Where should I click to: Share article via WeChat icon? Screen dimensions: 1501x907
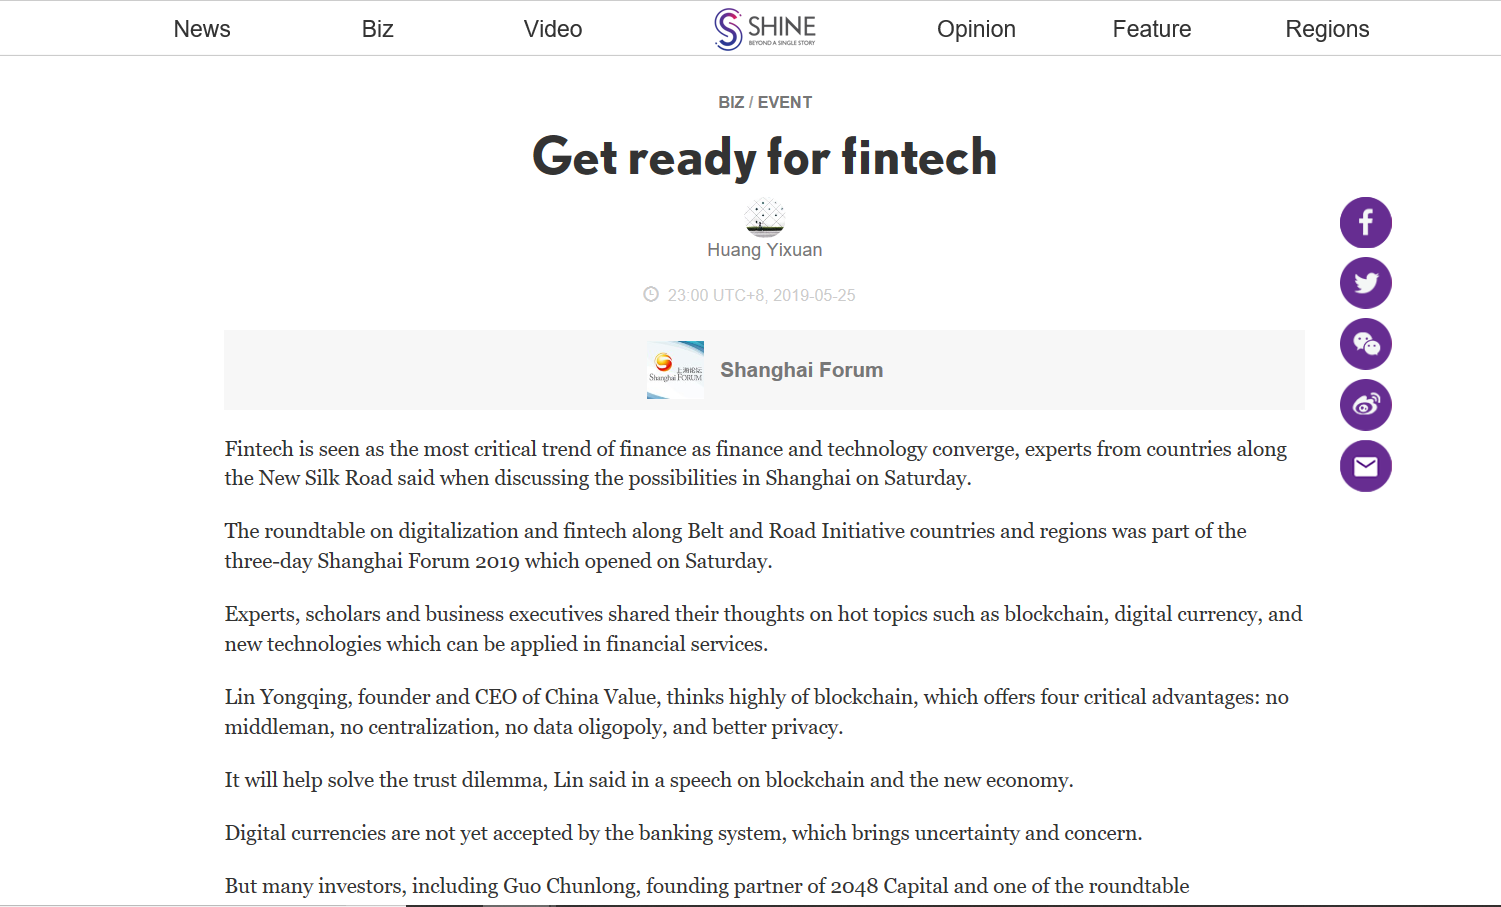[x=1365, y=344]
